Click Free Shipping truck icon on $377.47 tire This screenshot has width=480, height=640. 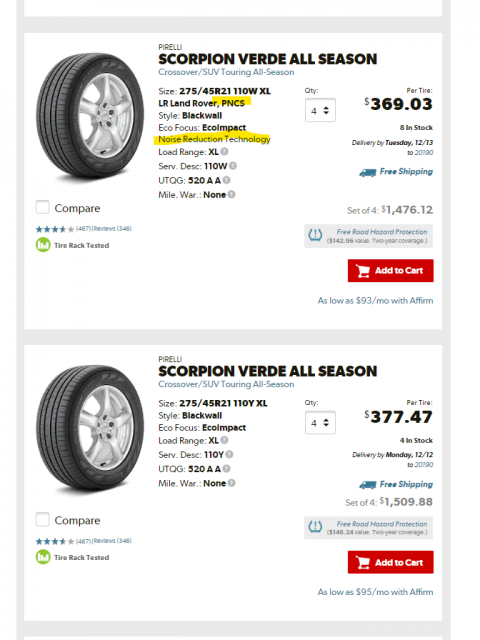click(368, 485)
